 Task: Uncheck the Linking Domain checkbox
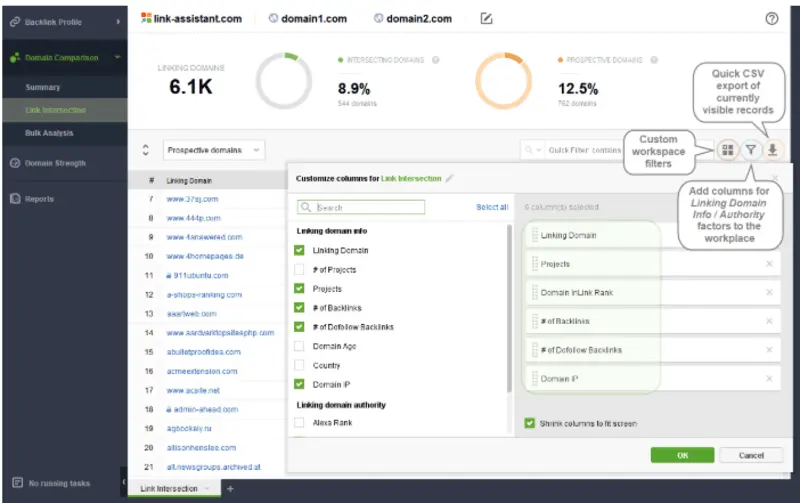[x=299, y=250]
